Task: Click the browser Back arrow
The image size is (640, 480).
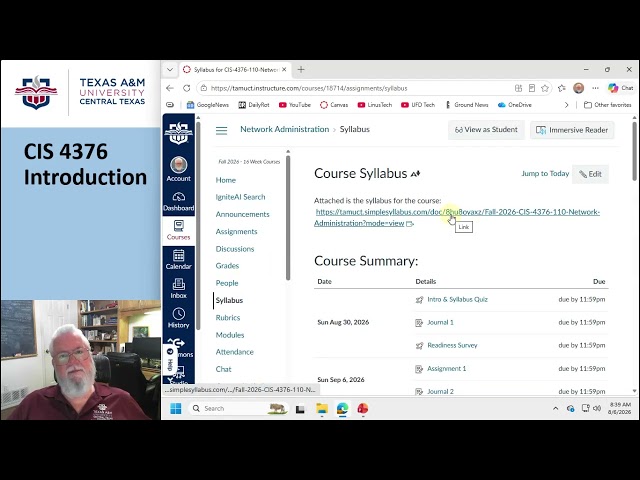Action: (x=170, y=88)
